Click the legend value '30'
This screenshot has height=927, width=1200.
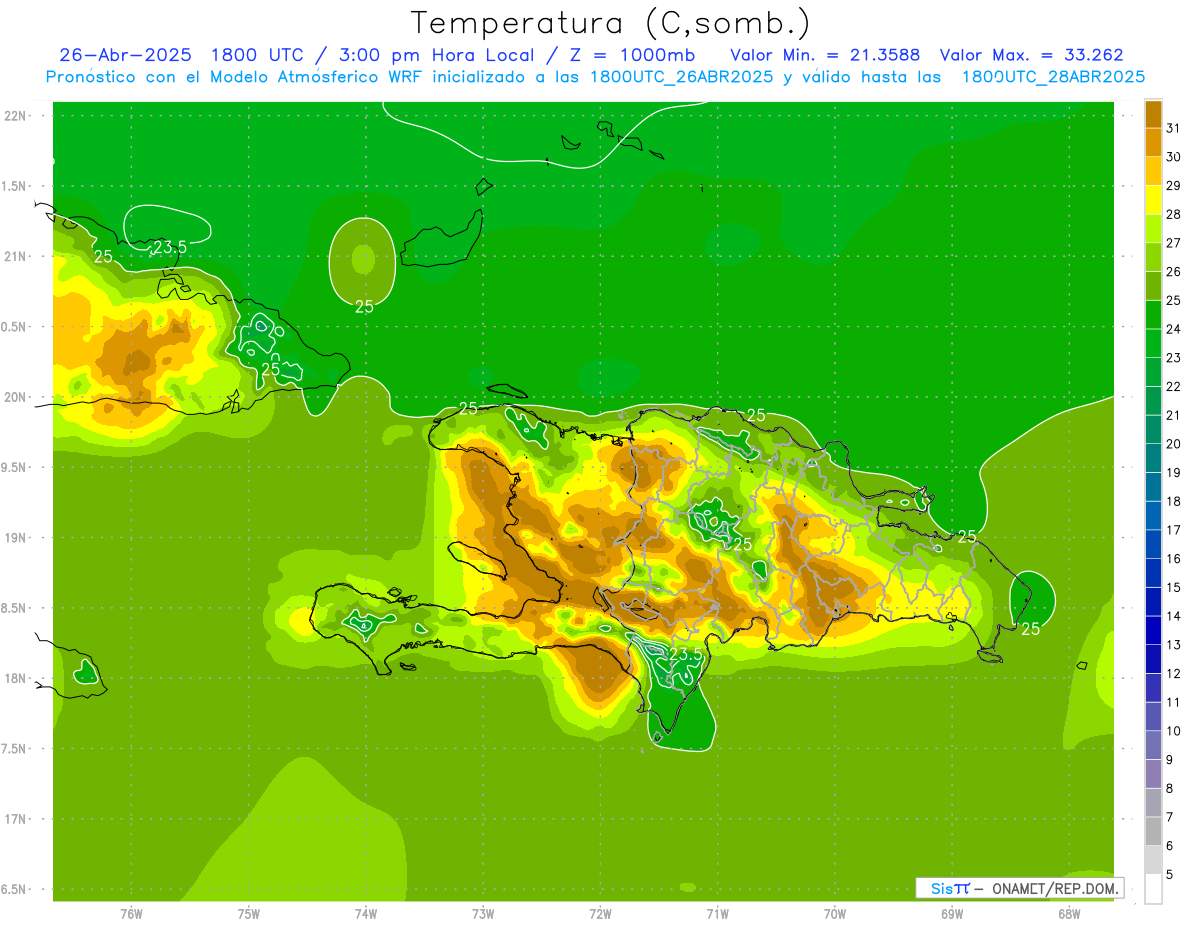[1173, 157]
